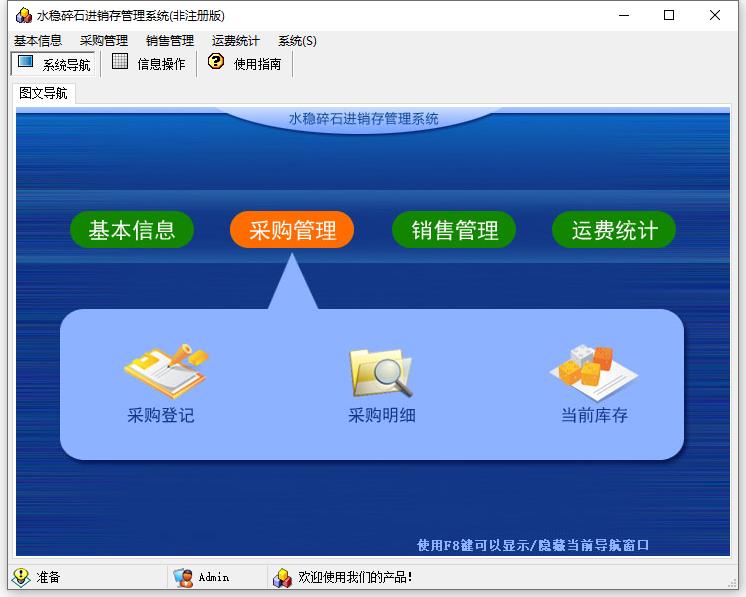
Task: Click the 采购登记 text label
Action: coord(161,415)
